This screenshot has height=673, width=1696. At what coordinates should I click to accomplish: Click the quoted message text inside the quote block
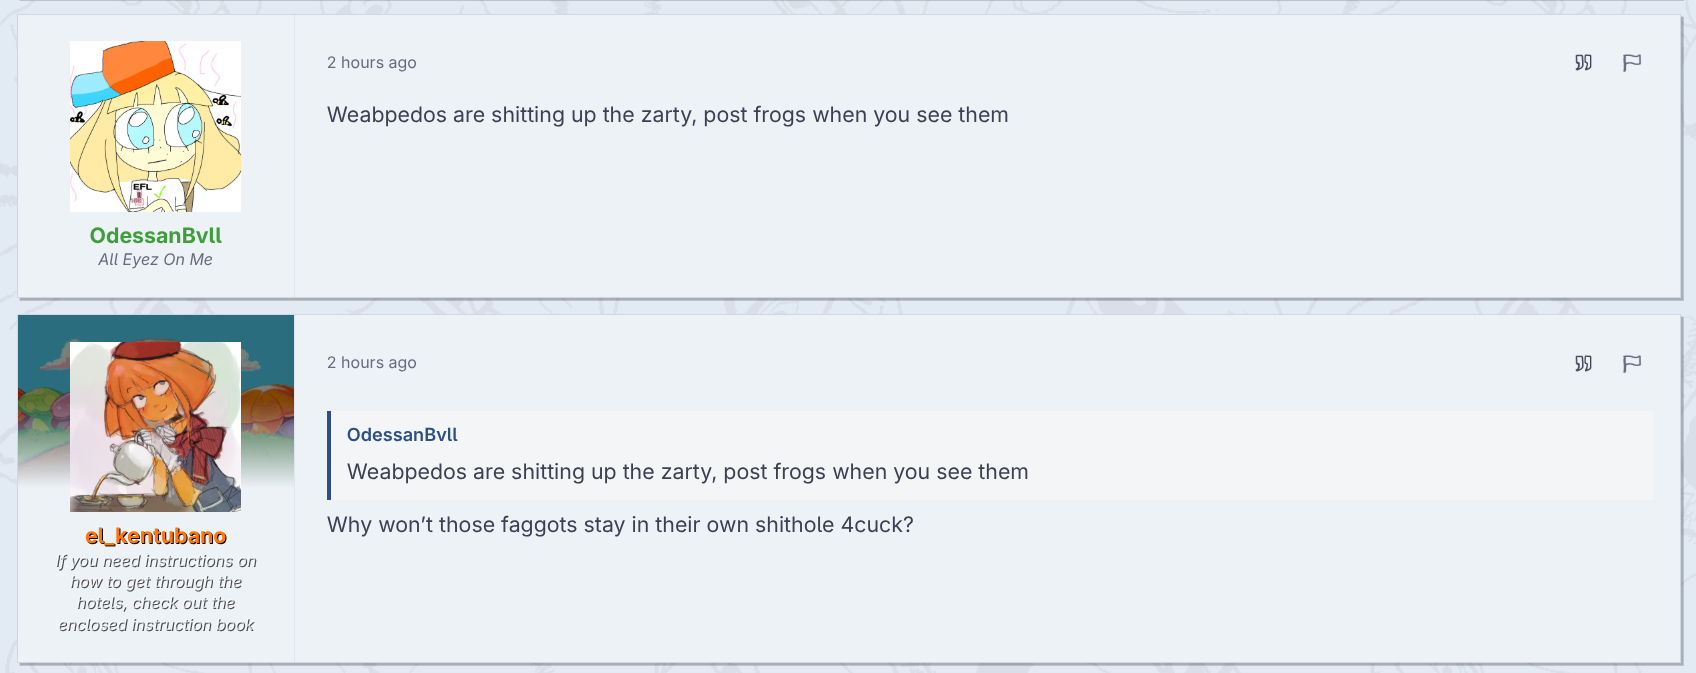coord(687,472)
